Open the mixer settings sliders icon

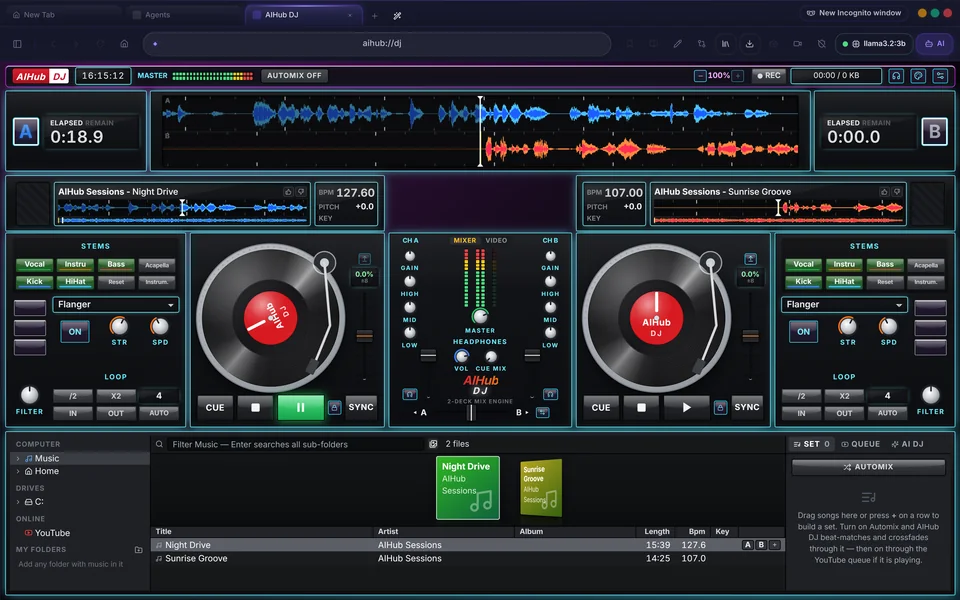940,76
